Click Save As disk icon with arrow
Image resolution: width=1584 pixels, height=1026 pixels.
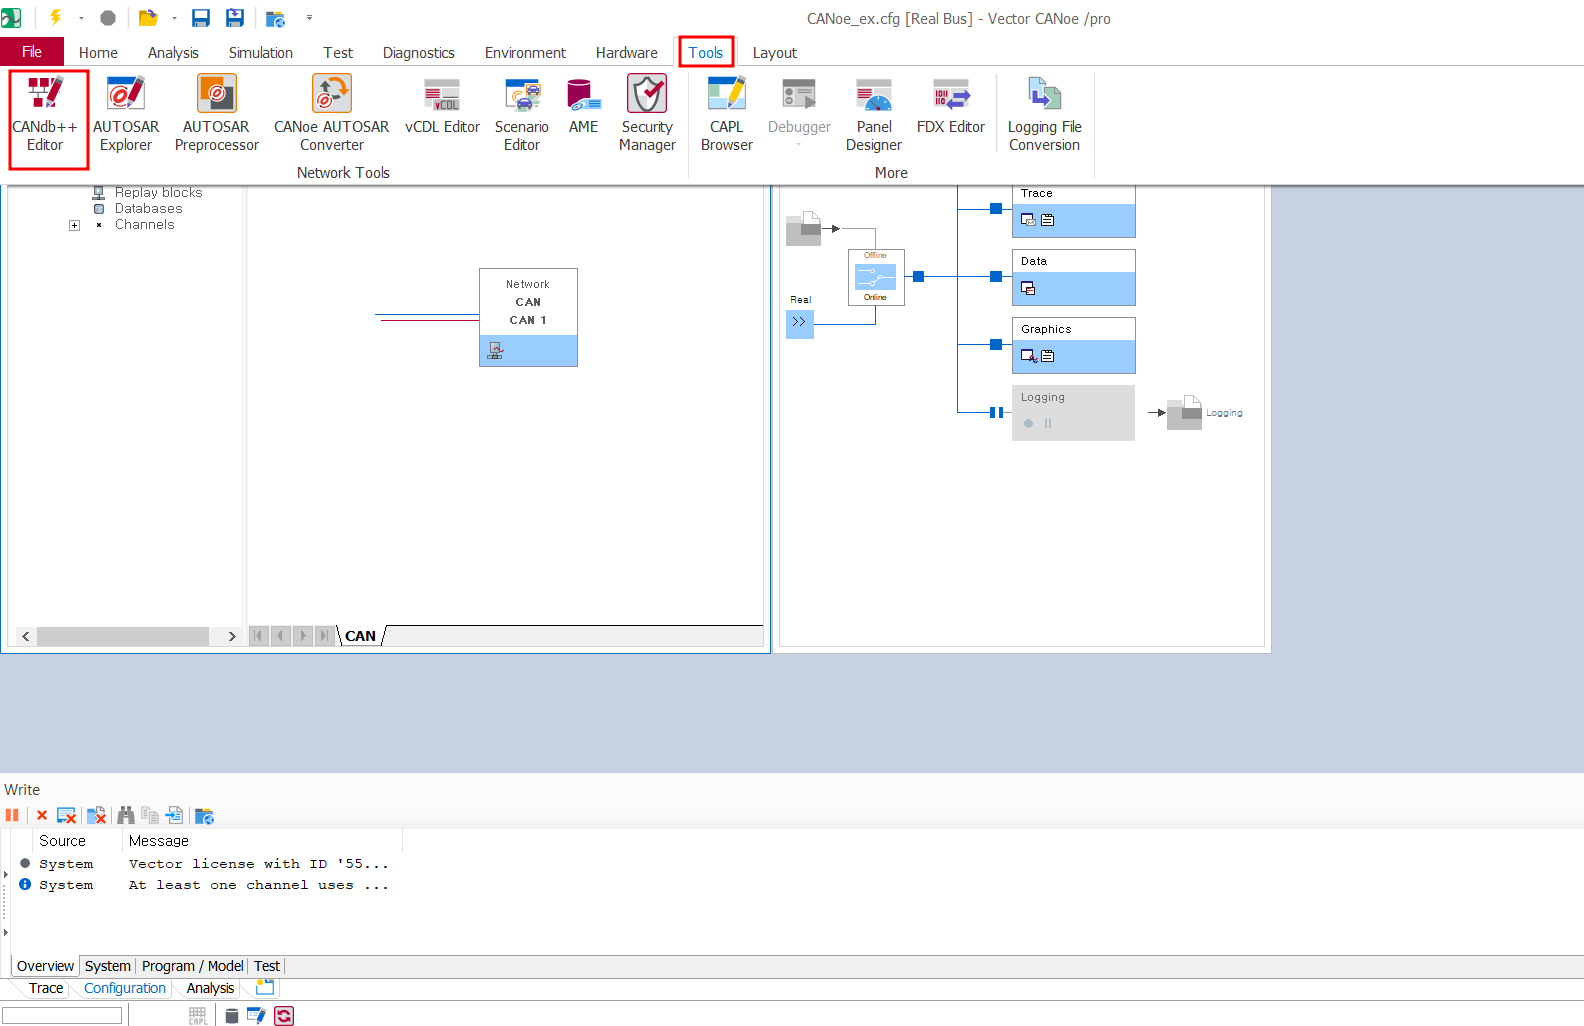[x=235, y=18]
